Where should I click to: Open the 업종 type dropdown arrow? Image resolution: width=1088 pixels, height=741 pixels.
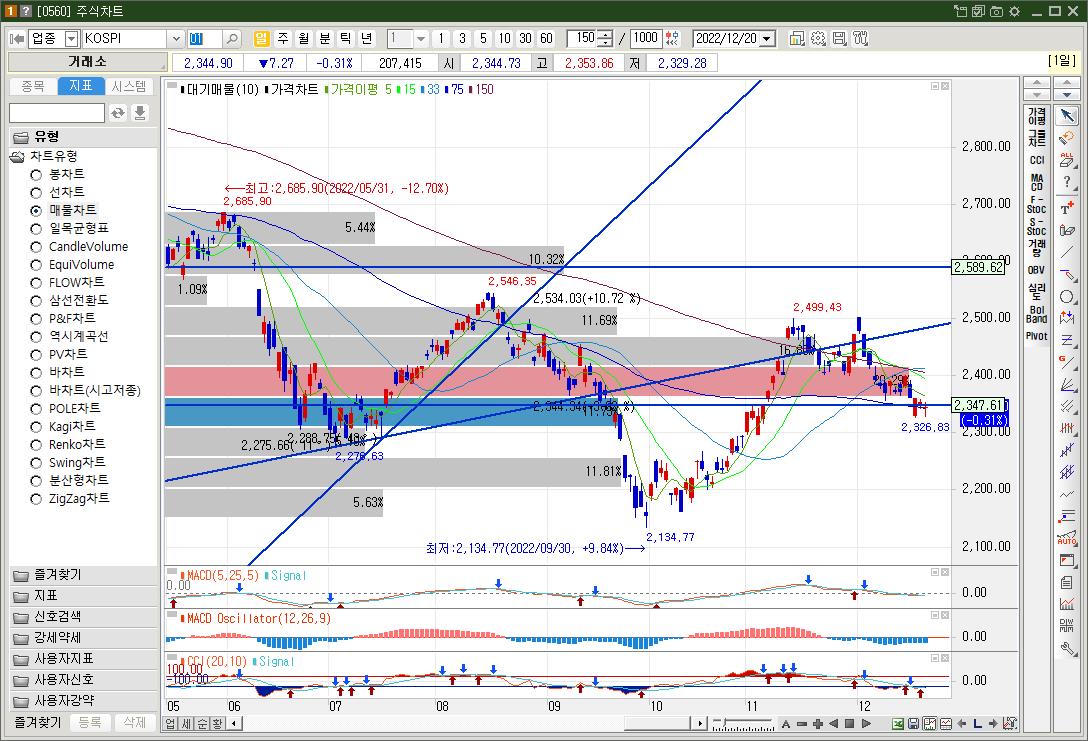71,39
